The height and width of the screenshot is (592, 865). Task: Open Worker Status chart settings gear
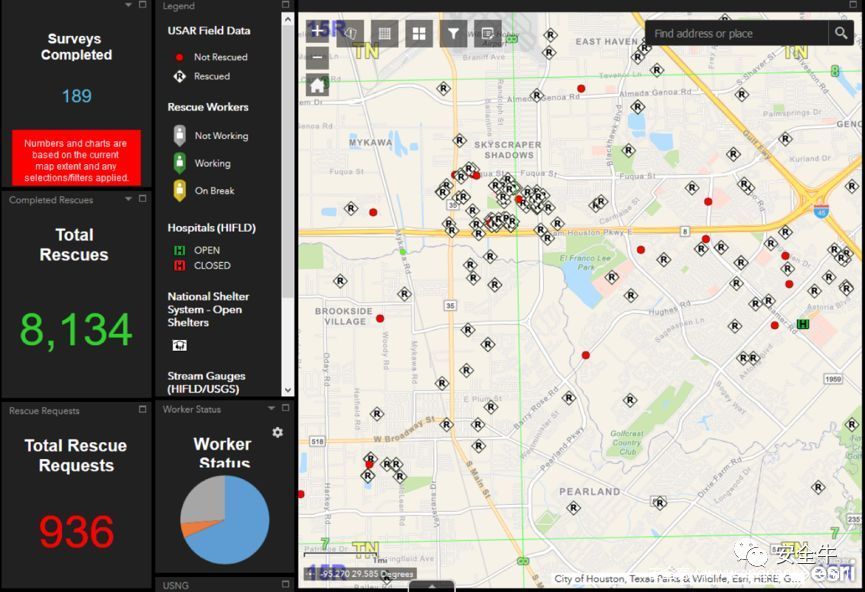tap(277, 432)
